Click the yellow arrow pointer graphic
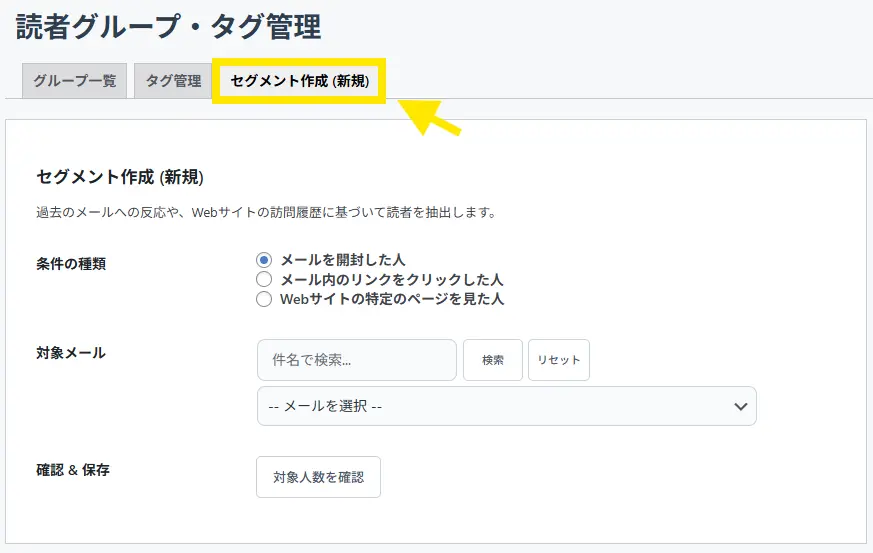 tap(430, 117)
